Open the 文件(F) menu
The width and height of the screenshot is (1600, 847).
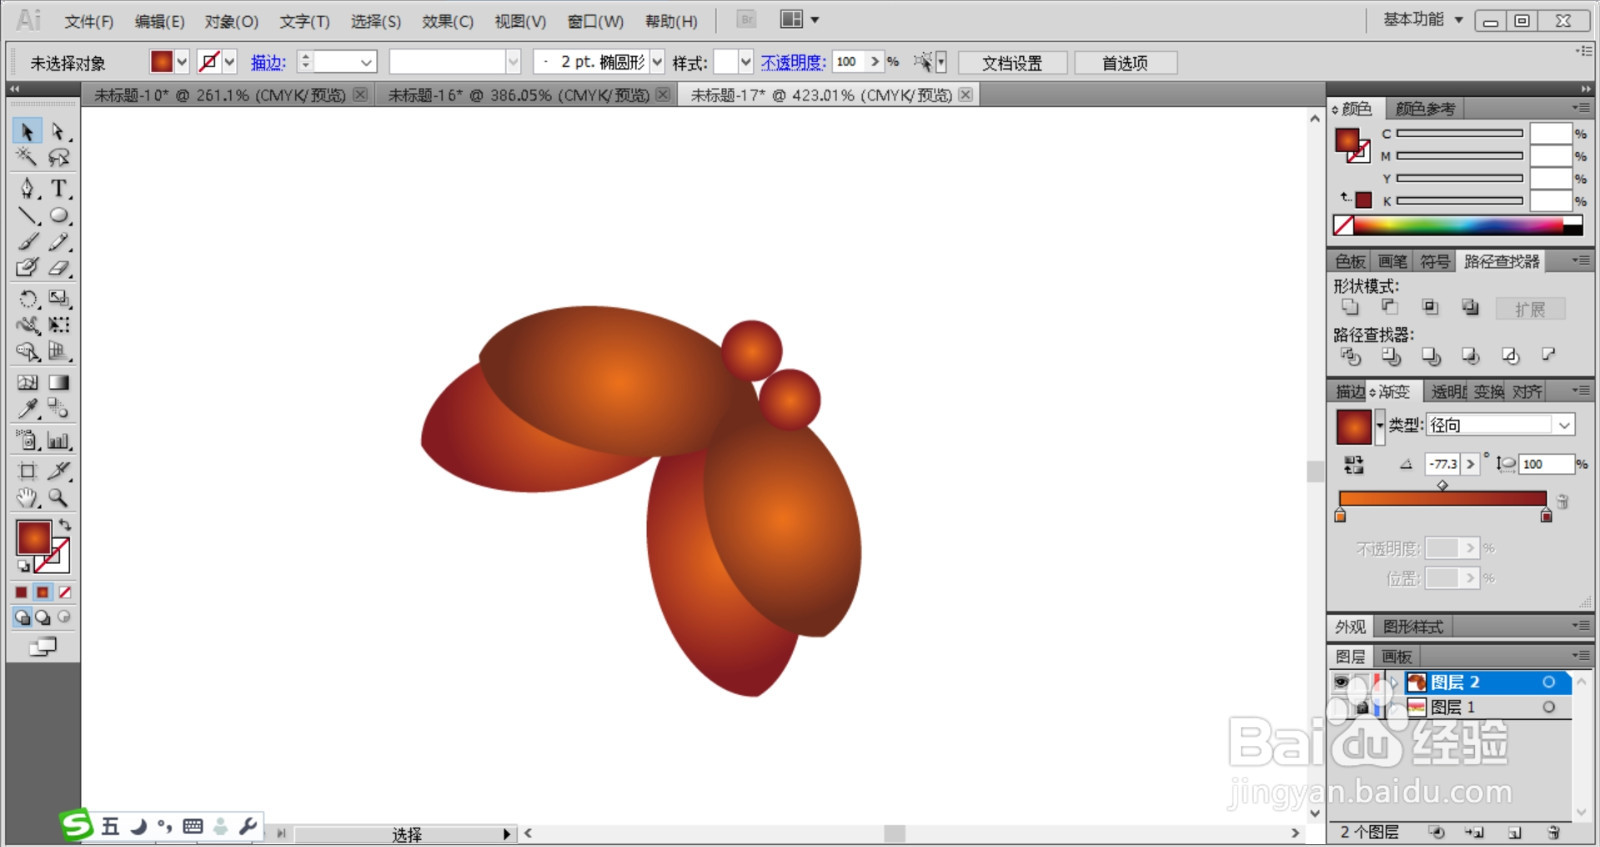pyautogui.click(x=89, y=21)
